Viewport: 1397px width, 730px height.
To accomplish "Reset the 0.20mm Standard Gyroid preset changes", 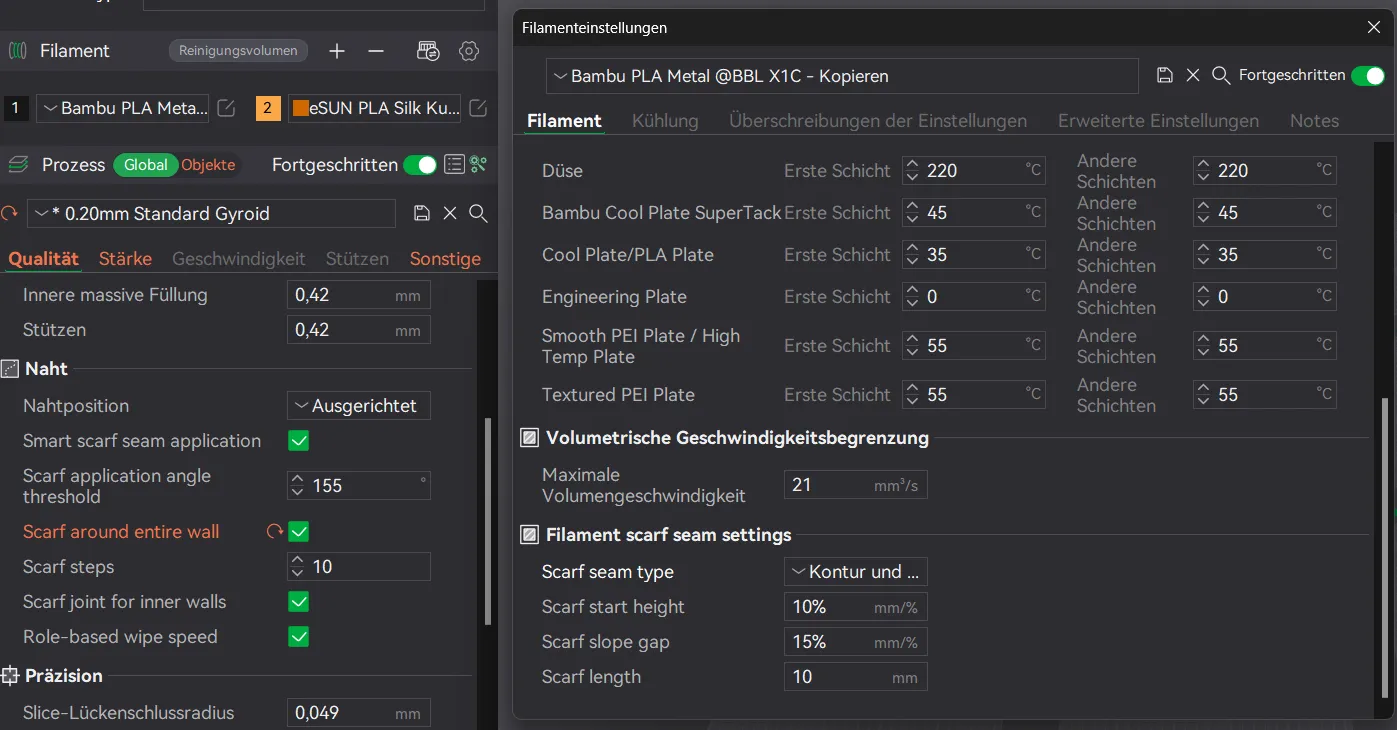I will pyautogui.click(x=10, y=213).
